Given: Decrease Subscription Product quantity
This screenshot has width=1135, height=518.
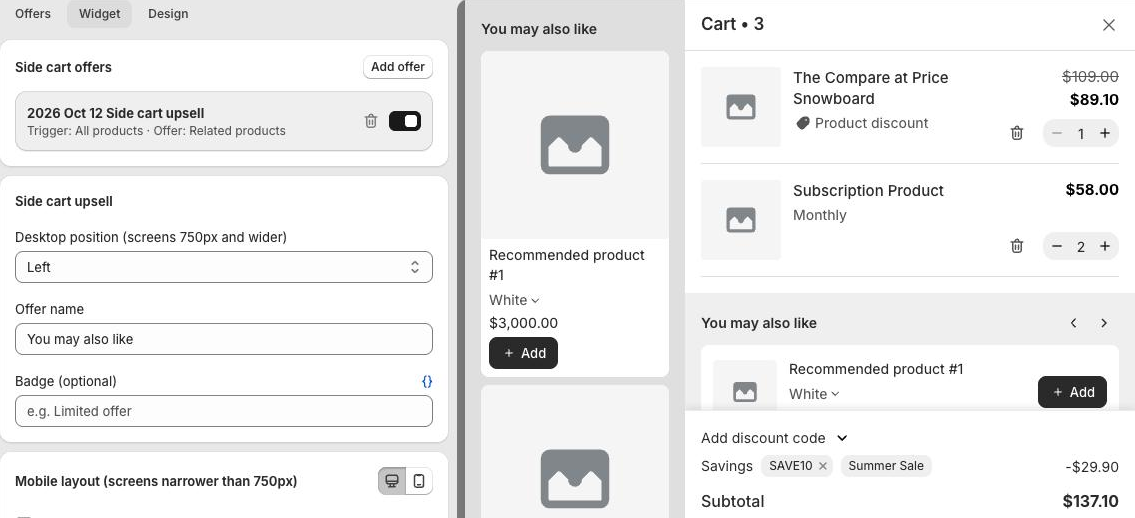Looking at the screenshot, I should coord(1057,246).
